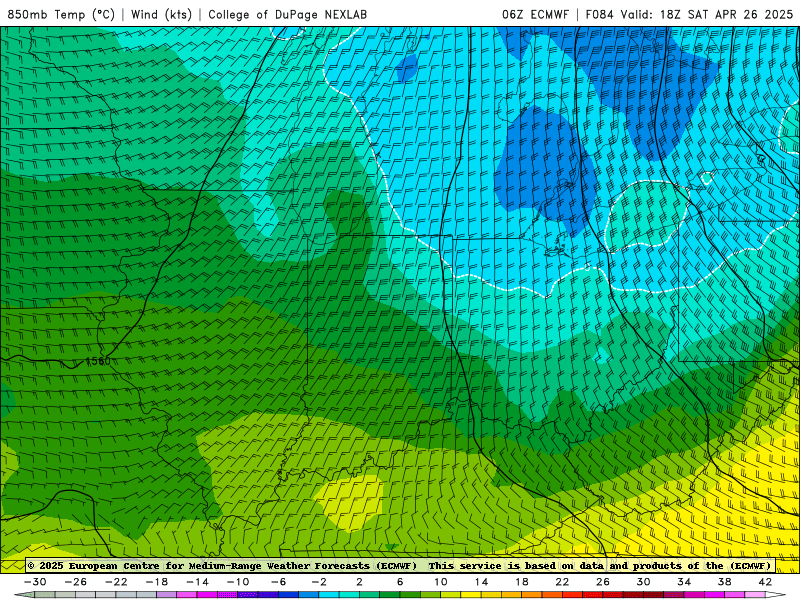Click the '30' color scale label
800x600 pixels.
pyautogui.click(x=643, y=582)
